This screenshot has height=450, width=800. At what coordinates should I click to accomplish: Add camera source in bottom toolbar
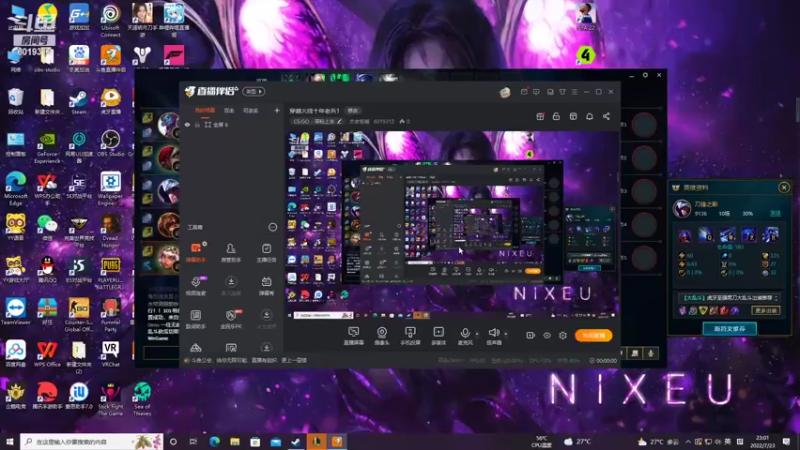point(382,336)
